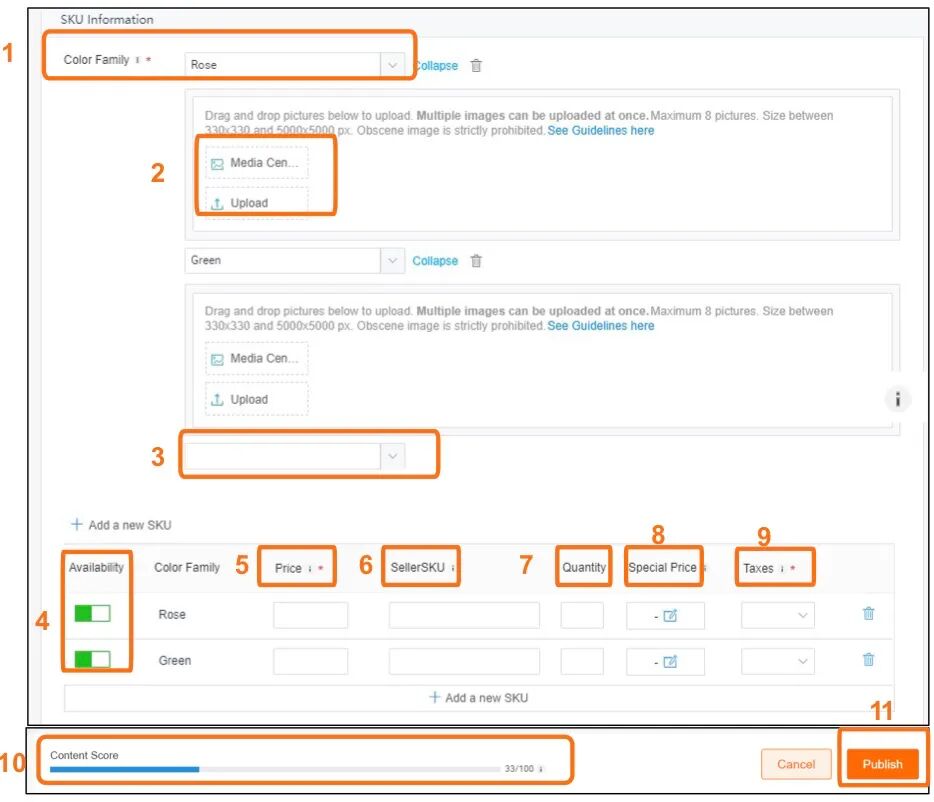Collapse the Green variant section
The height and width of the screenshot is (802, 934).
tap(435, 261)
